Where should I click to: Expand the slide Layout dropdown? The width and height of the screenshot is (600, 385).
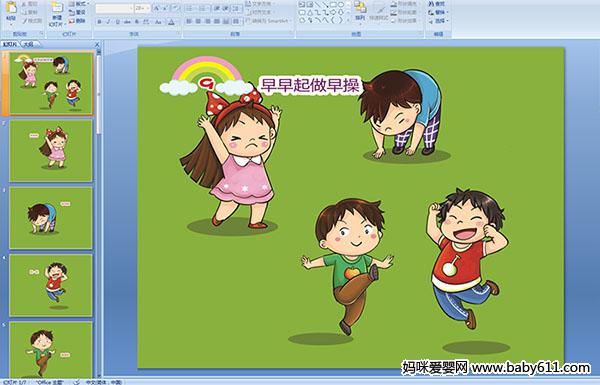(x=79, y=4)
